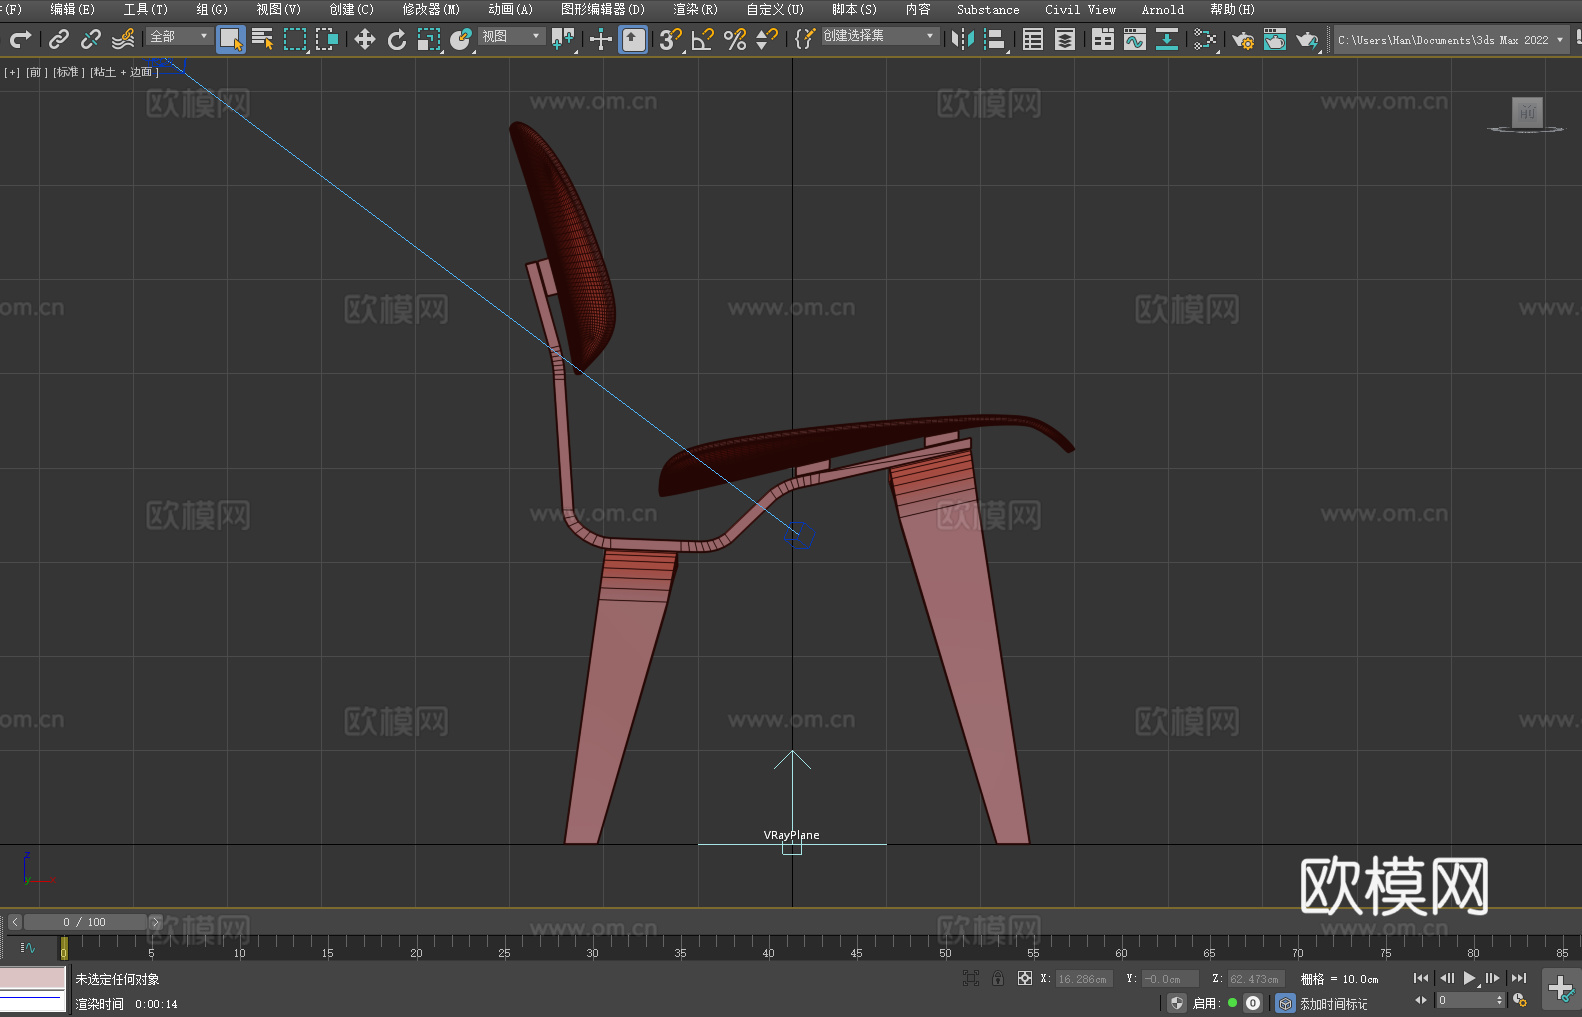This screenshot has width=1582, height=1017.
Task: Toggle the Layer Explorer
Action: point(1065,39)
